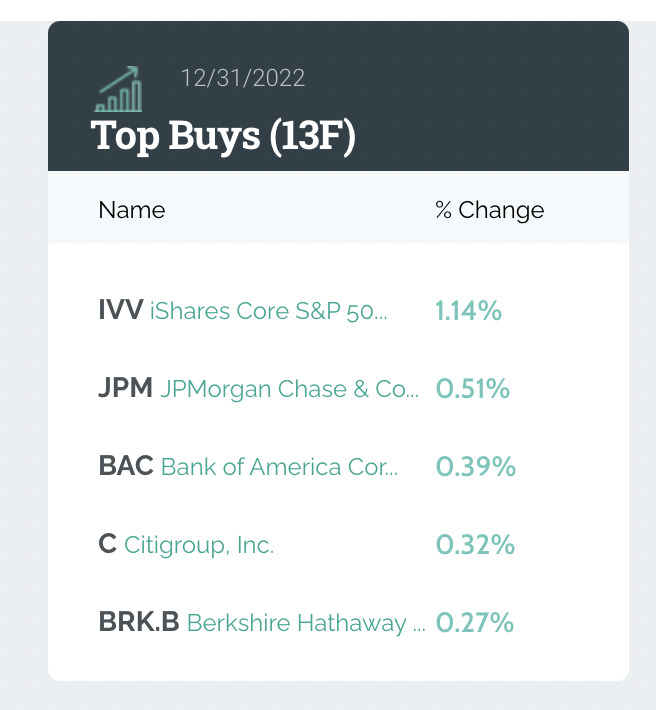Click the 1.14% change value
Image resolution: width=656 pixels, height=710 pixels.
(468, 311)
